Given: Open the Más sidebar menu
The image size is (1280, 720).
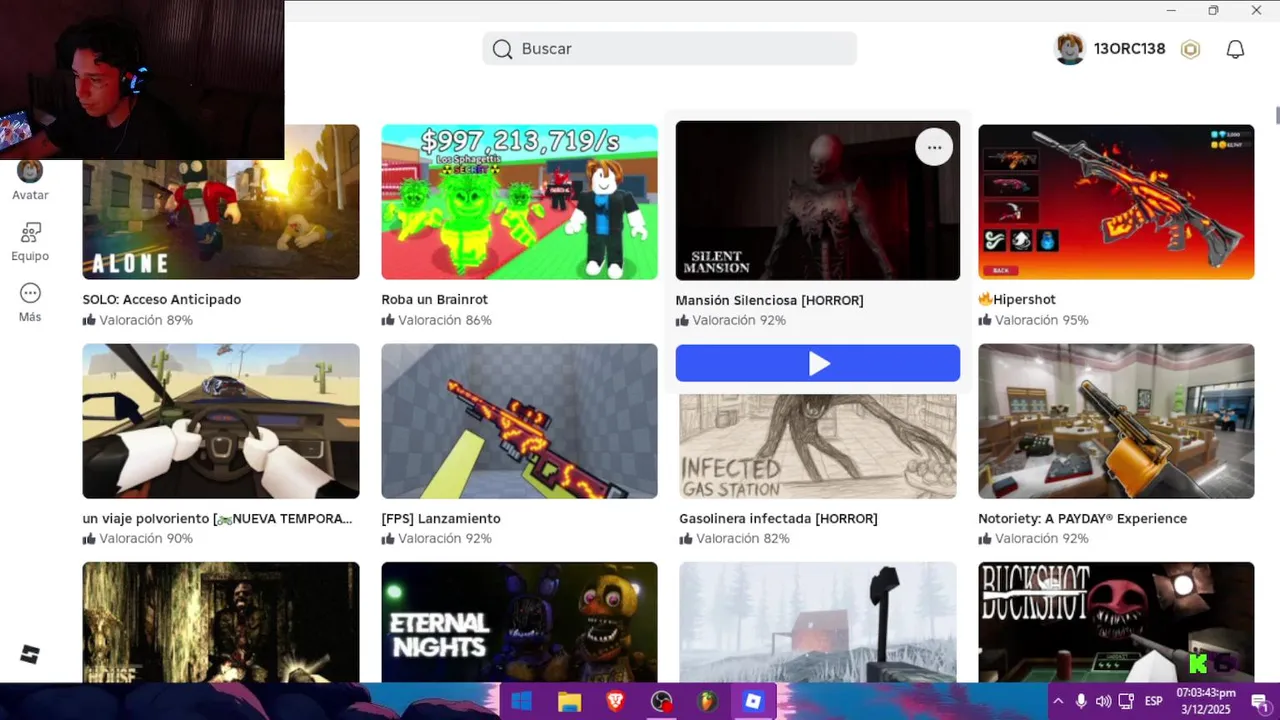Looking at the screenshot, I should tap(30, 302).
